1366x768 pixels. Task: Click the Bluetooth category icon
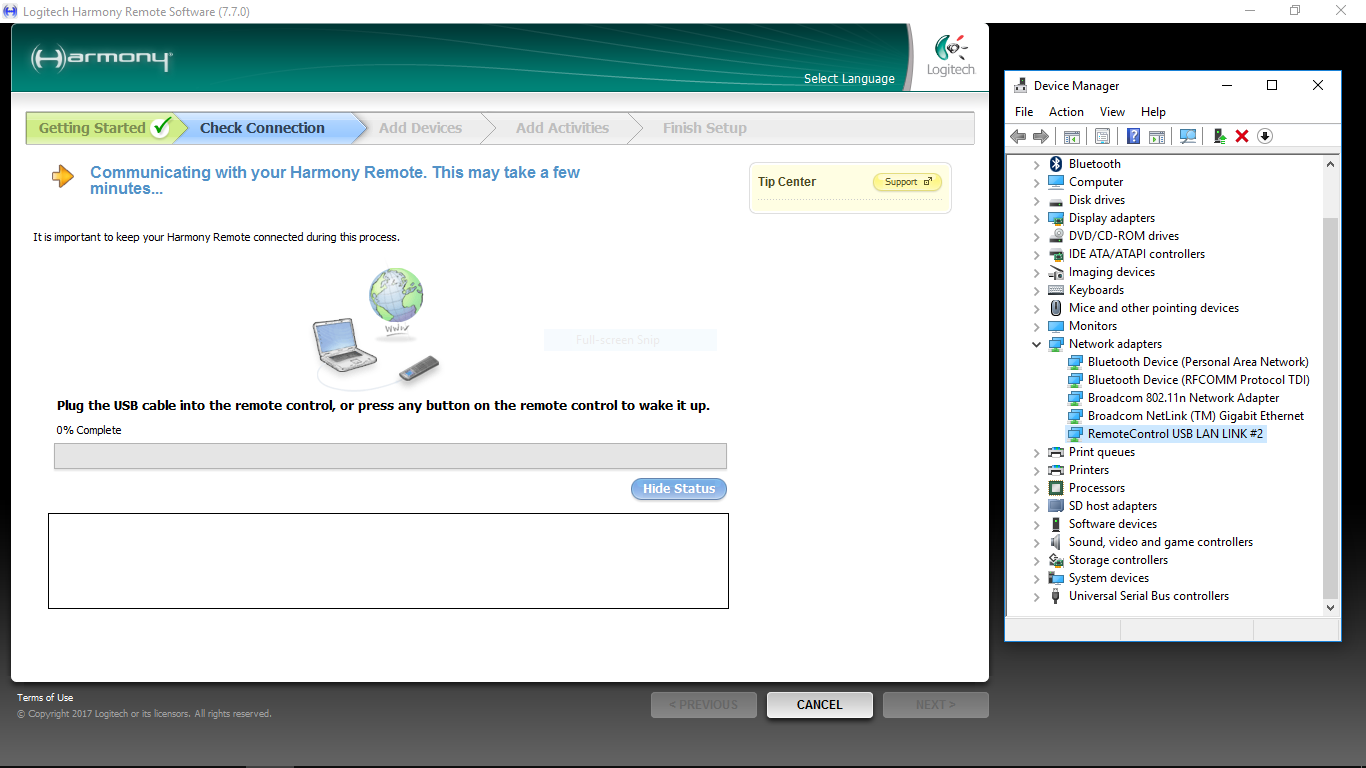[1055, 164]
